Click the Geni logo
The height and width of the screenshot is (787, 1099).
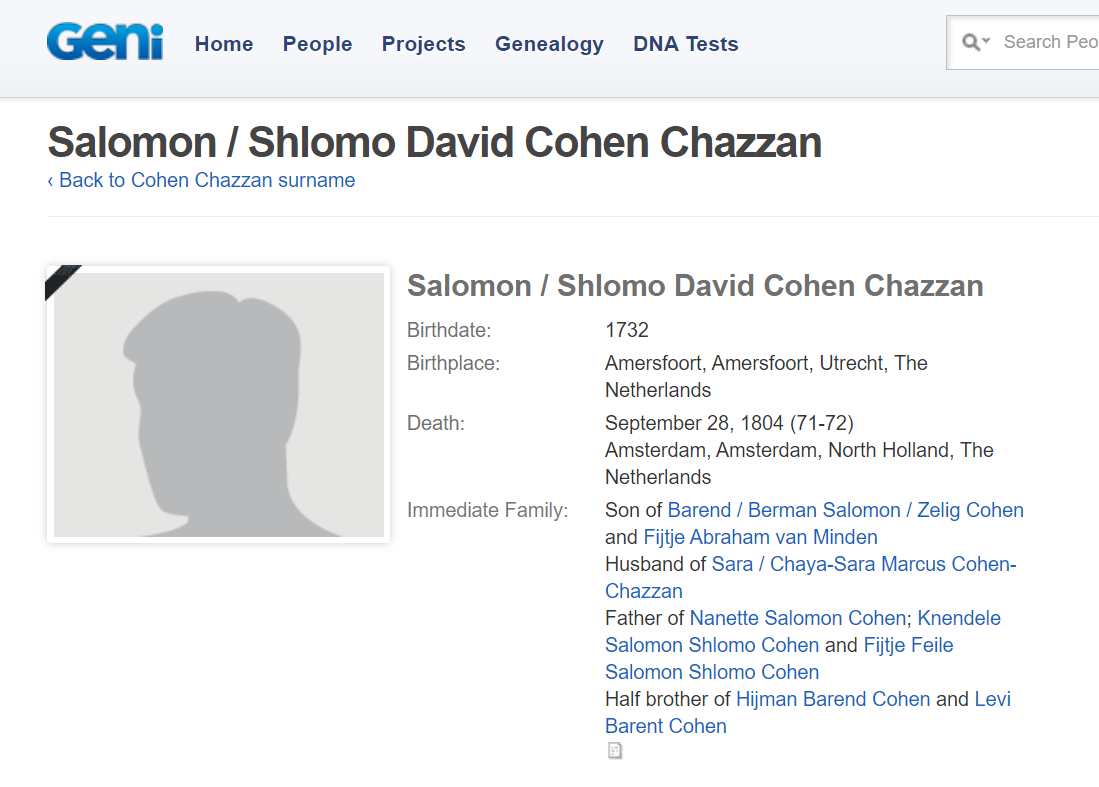[x=104, y=43]
